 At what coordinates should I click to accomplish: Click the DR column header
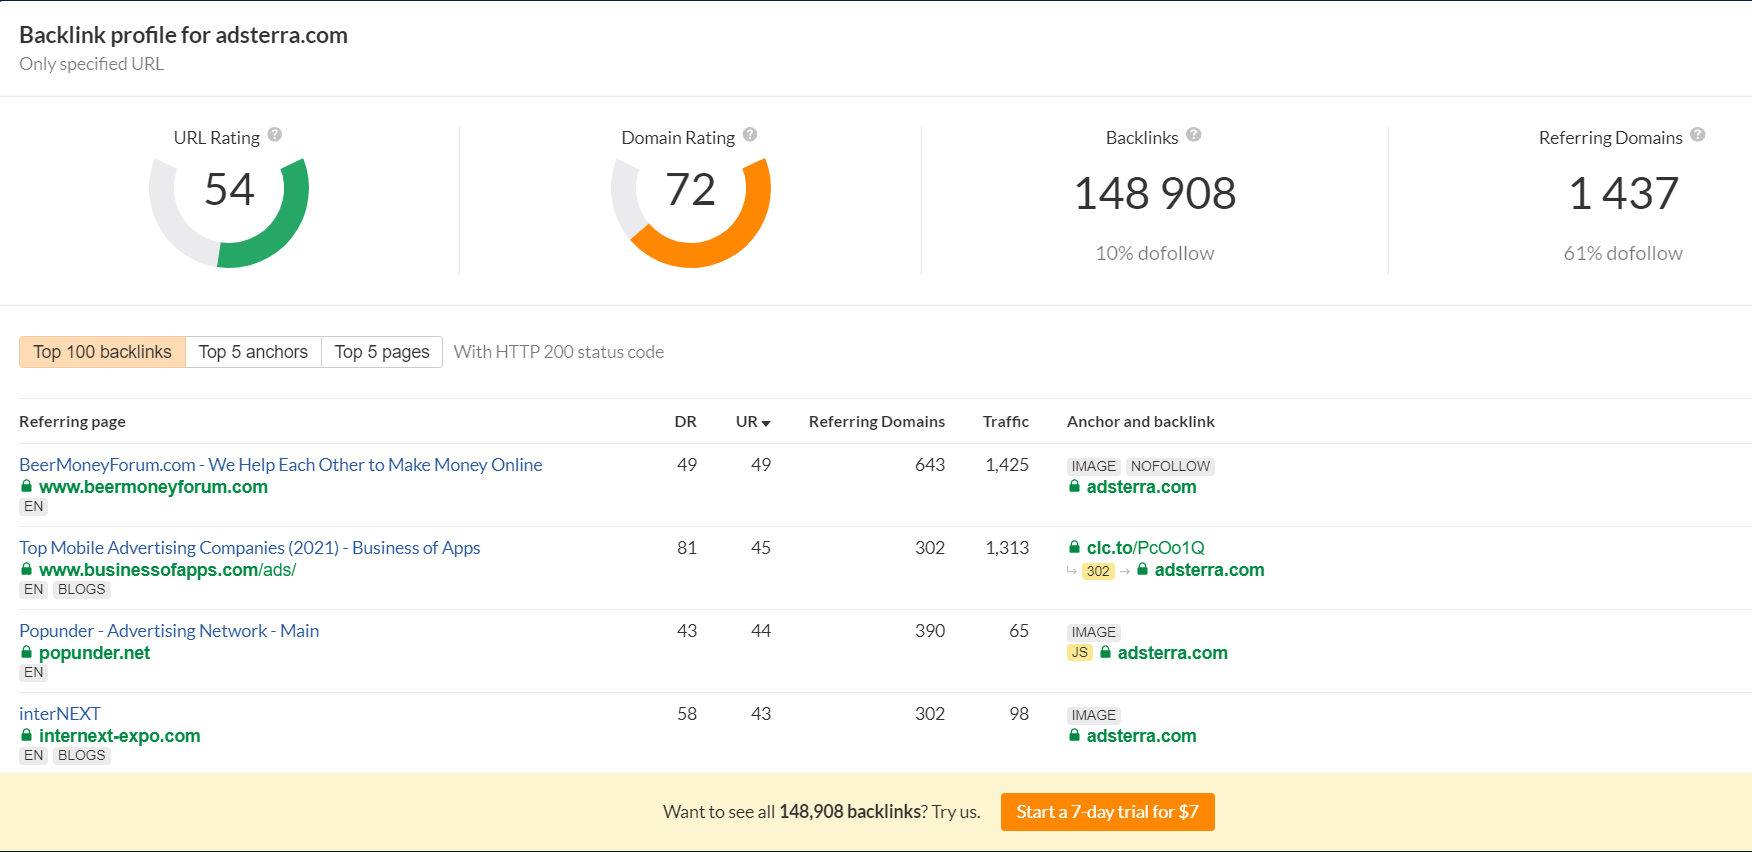[686, 422]
